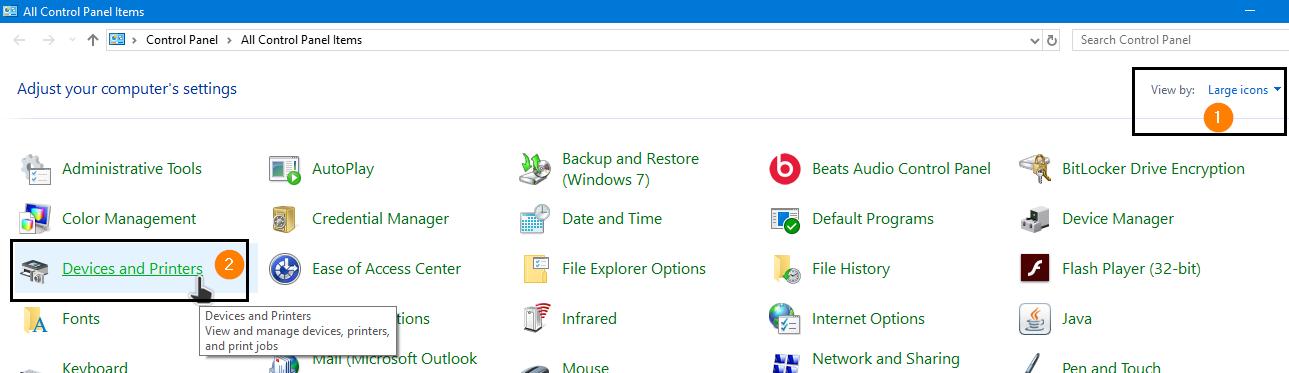Open the Fonts folder icon
The image size is (1289, 373).
(36, 319)
